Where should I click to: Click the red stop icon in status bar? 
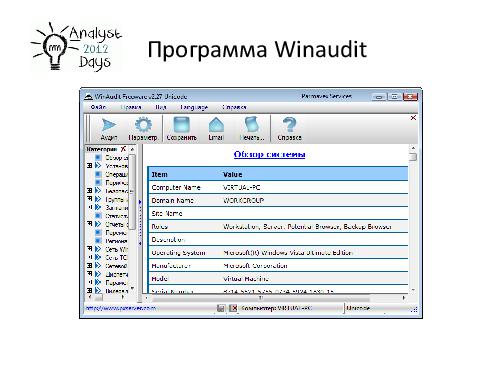[233, 308]
